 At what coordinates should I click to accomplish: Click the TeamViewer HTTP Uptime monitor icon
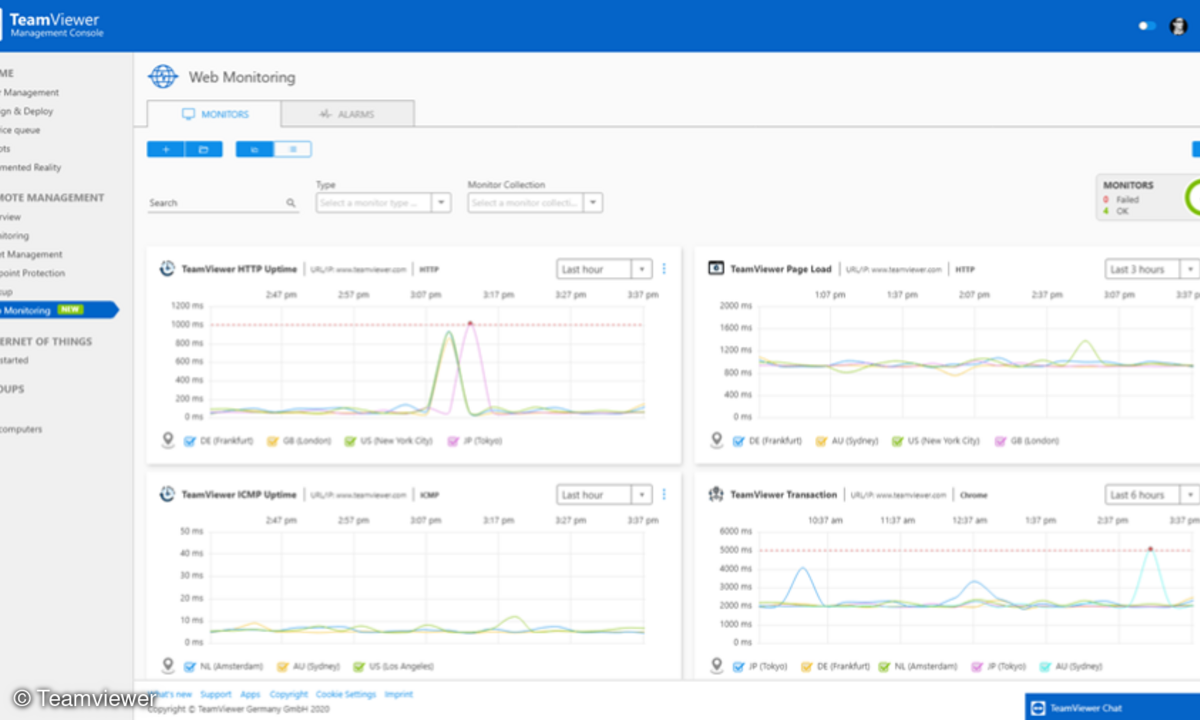(167, 268)
